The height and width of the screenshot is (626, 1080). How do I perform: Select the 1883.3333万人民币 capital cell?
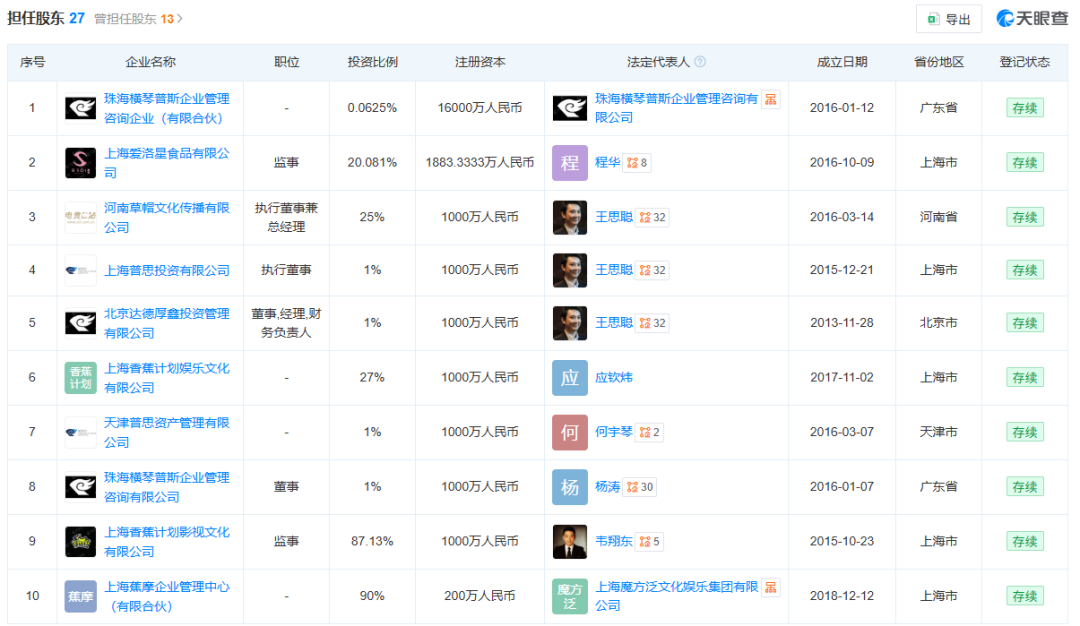click(x=480, y=163)
